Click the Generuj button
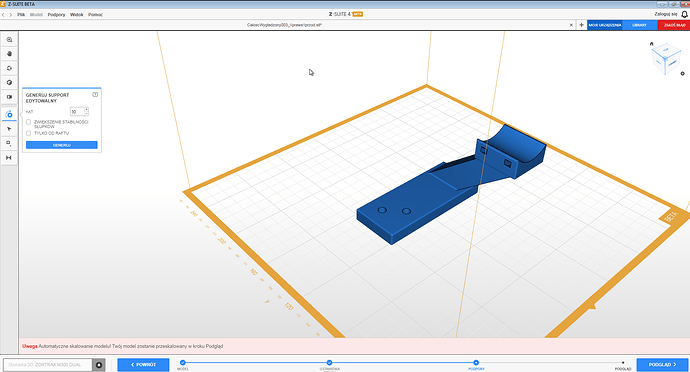 click(x=62, y=145)
